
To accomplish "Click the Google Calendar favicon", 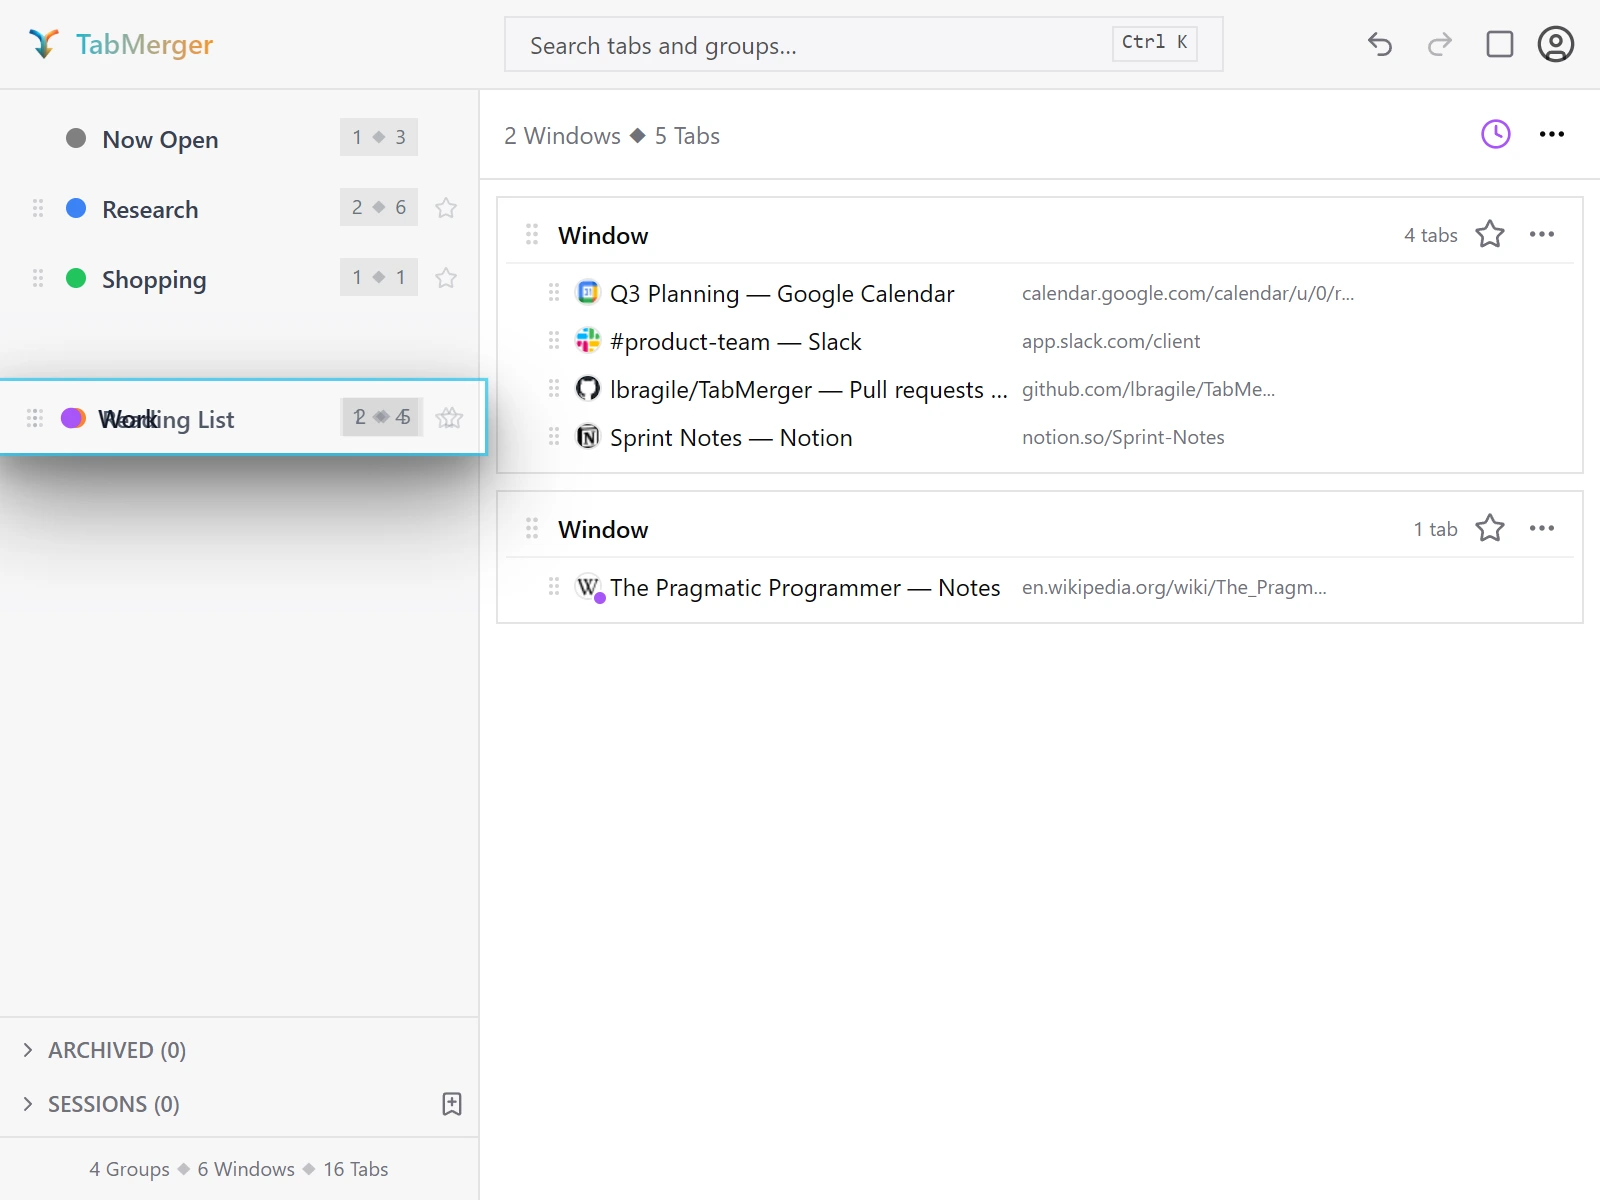I will [x=588, y=292].
